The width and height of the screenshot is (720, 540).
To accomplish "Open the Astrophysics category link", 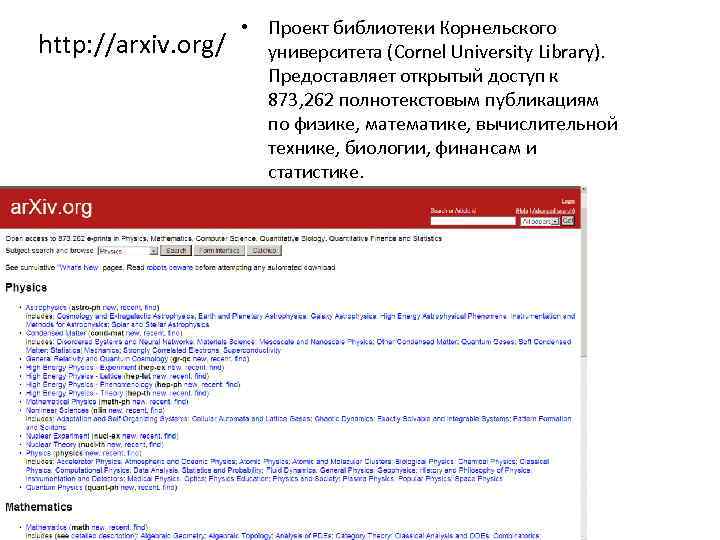I will coord(46,307).
